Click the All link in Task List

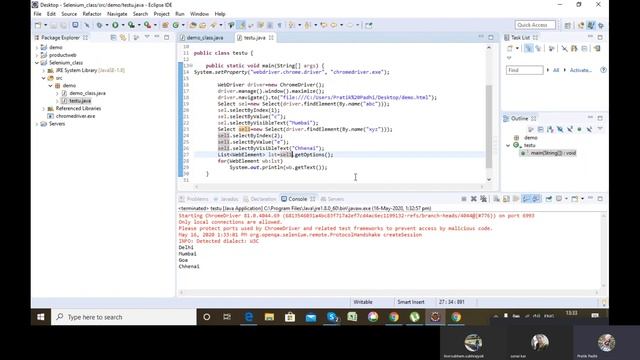coord(556,70)
